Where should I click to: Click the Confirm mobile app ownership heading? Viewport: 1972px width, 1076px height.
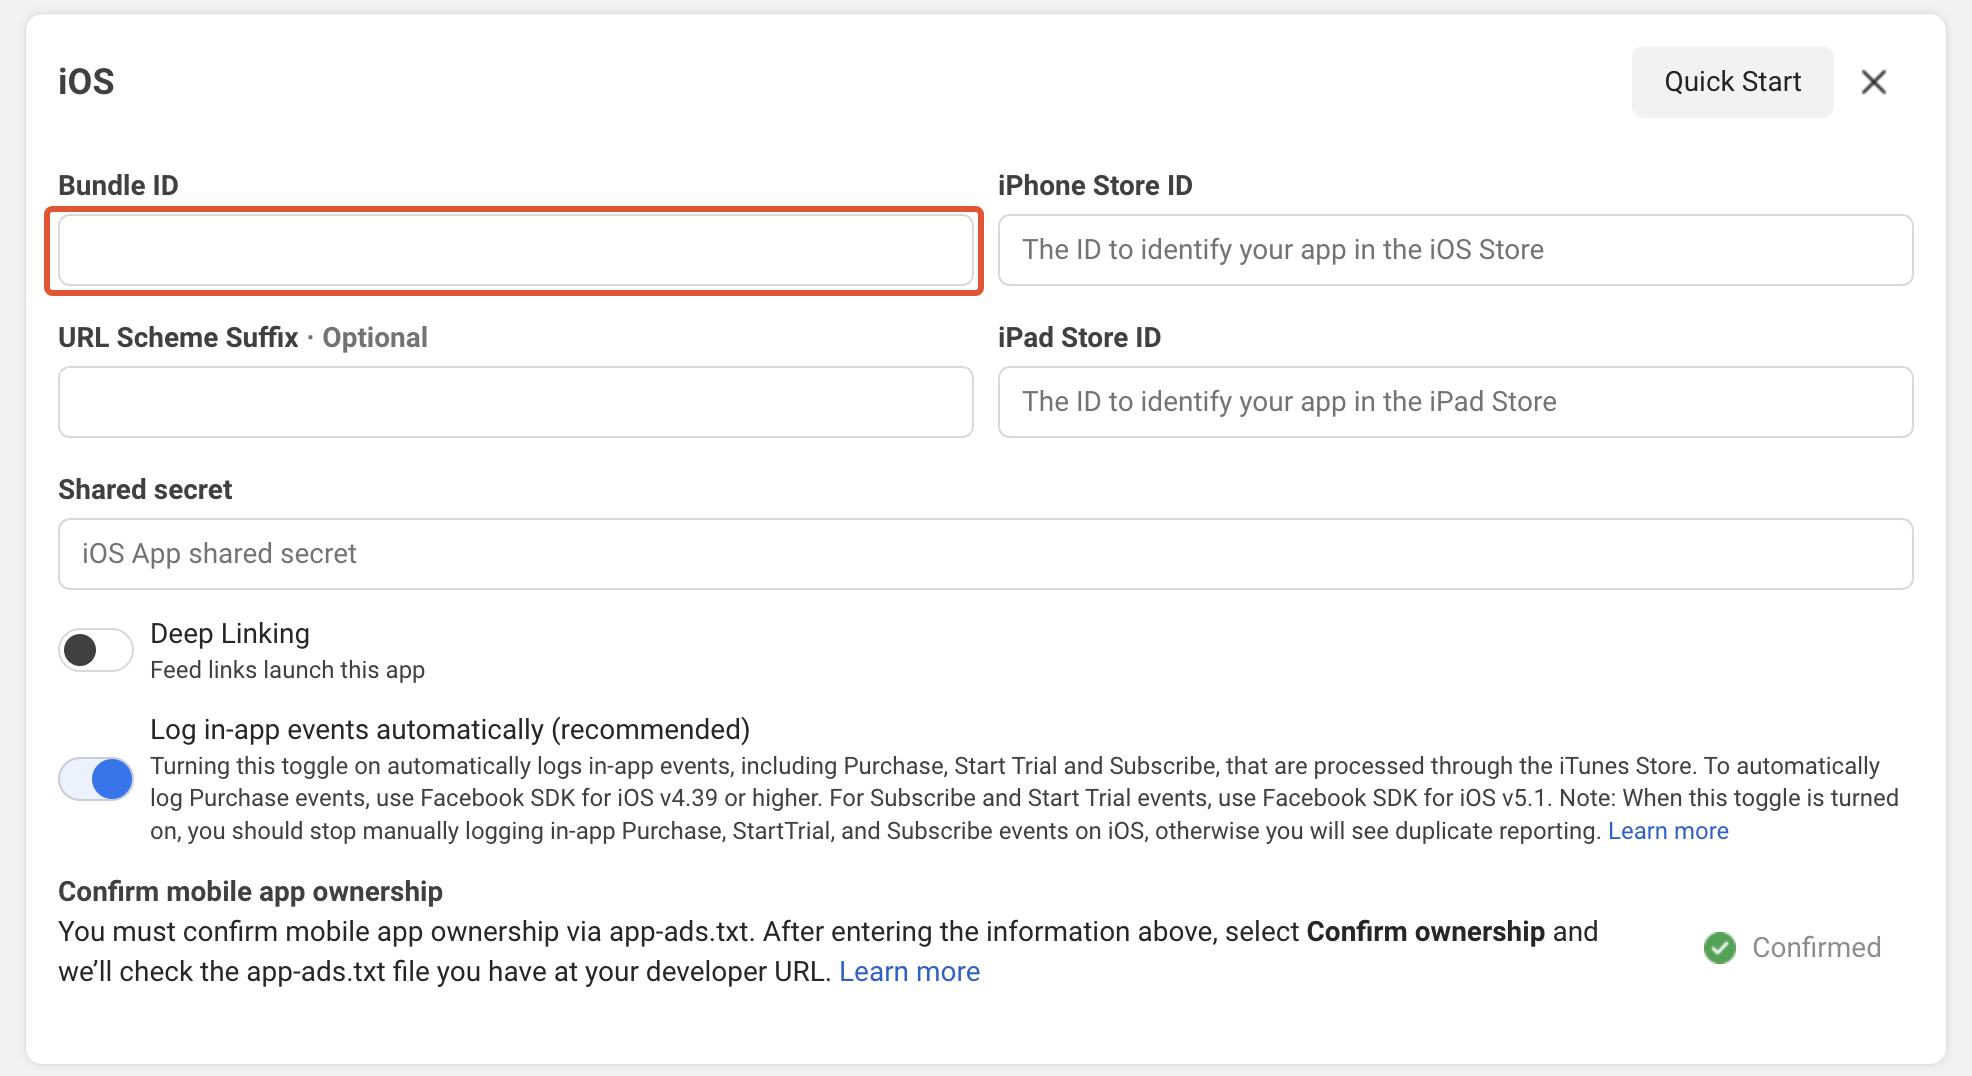[x=250, y=892]
